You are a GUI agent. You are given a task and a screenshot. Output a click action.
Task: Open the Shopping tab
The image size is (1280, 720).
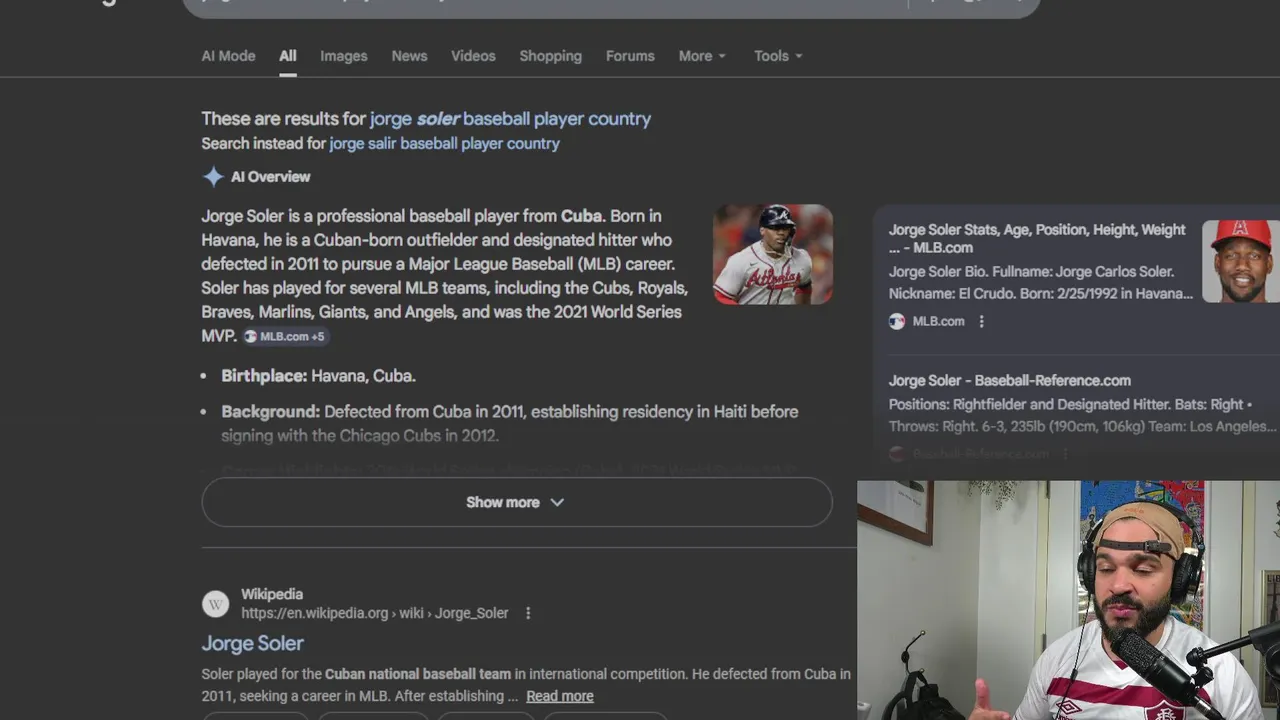[550, 56]
